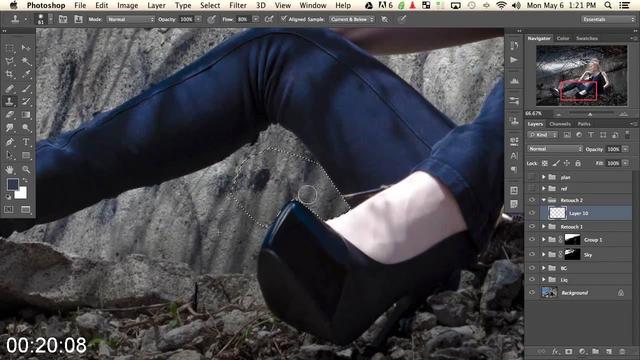This screenshot has width=640, height=360.
Task: Open the clone stamp Mode dropdown
Action: pos(131,19)
